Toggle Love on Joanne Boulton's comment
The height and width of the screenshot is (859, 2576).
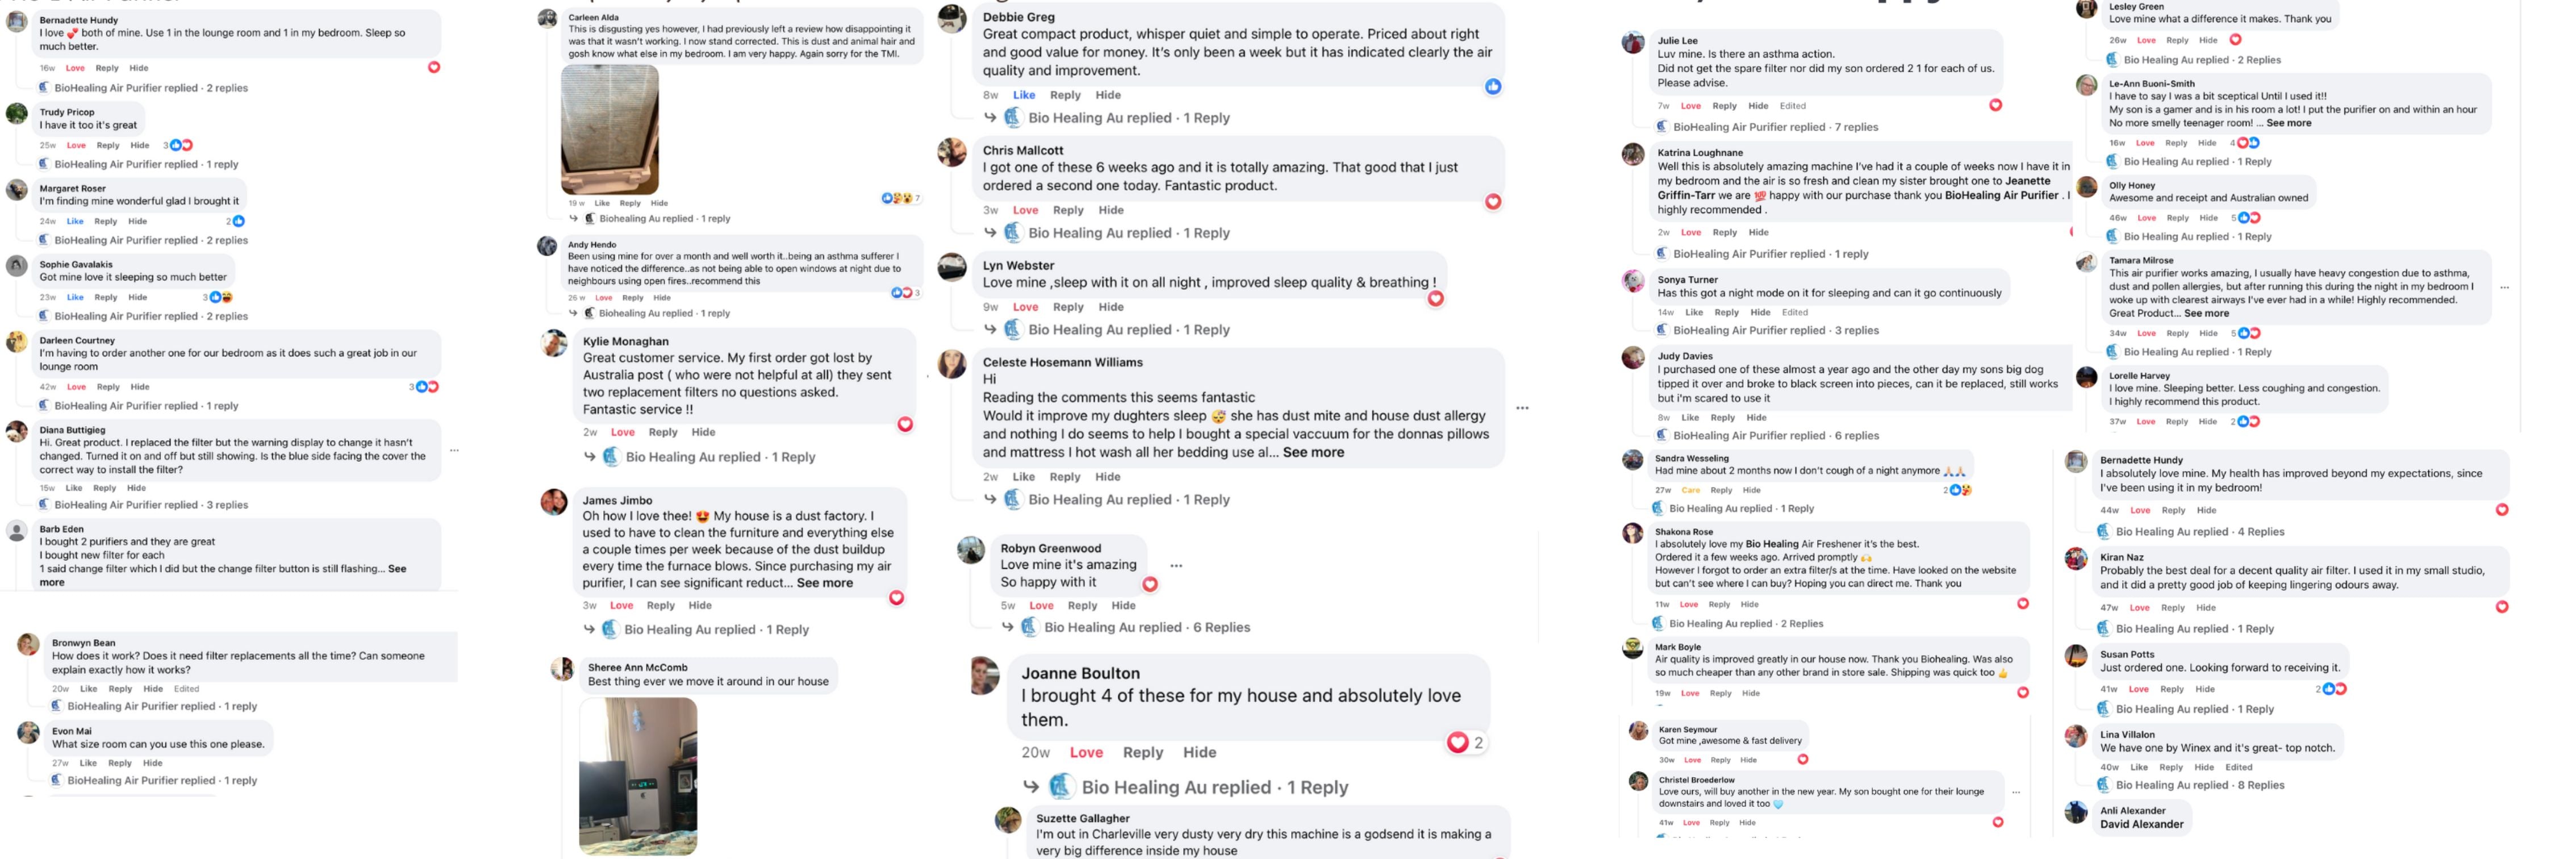pos(1086,753)
